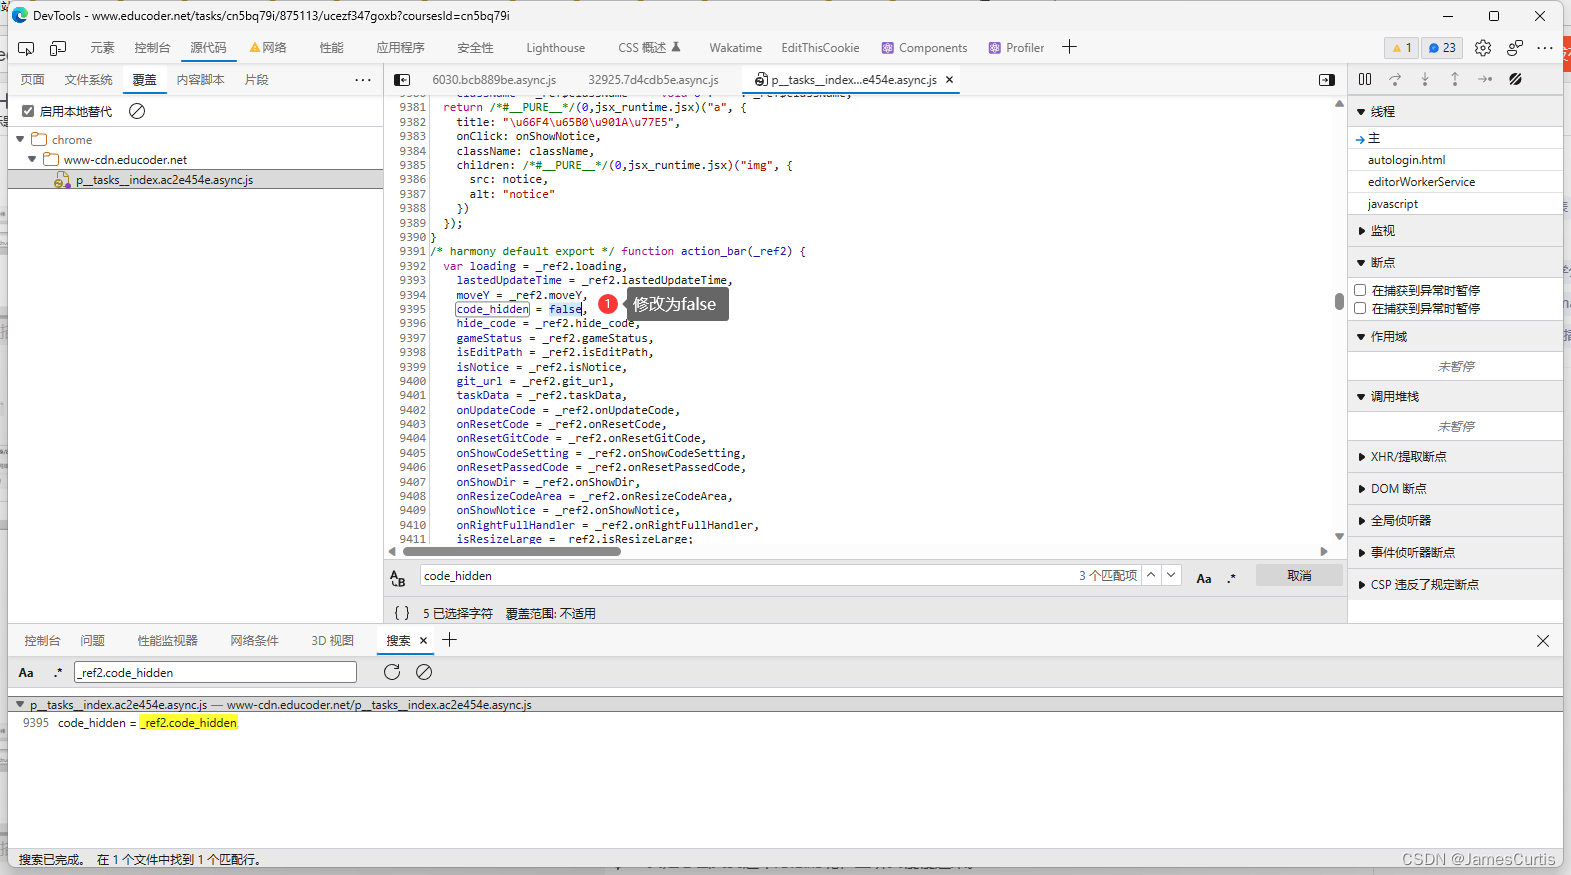Click the step over icon
This screenshot has height=875, width=1571.
coord(1395,79)
